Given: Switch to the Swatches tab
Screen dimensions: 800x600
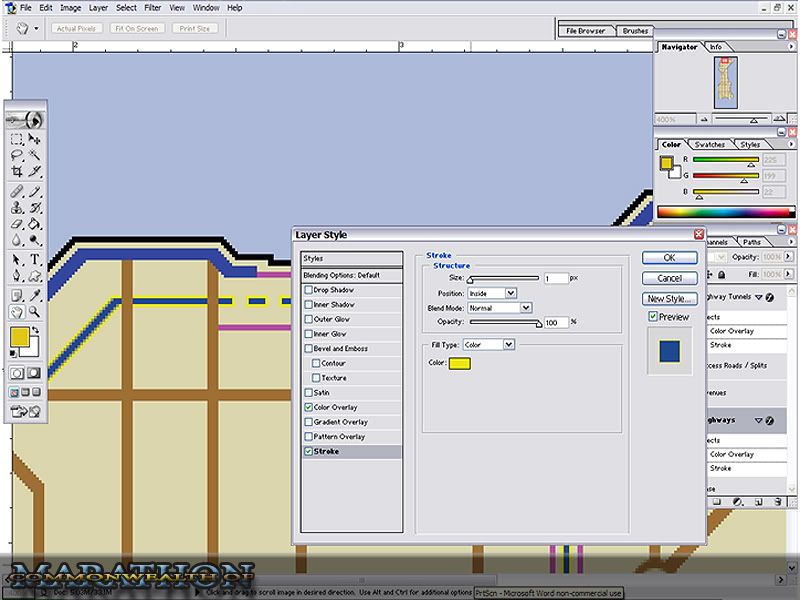Looking at the screenshot, I should [709, 145].
